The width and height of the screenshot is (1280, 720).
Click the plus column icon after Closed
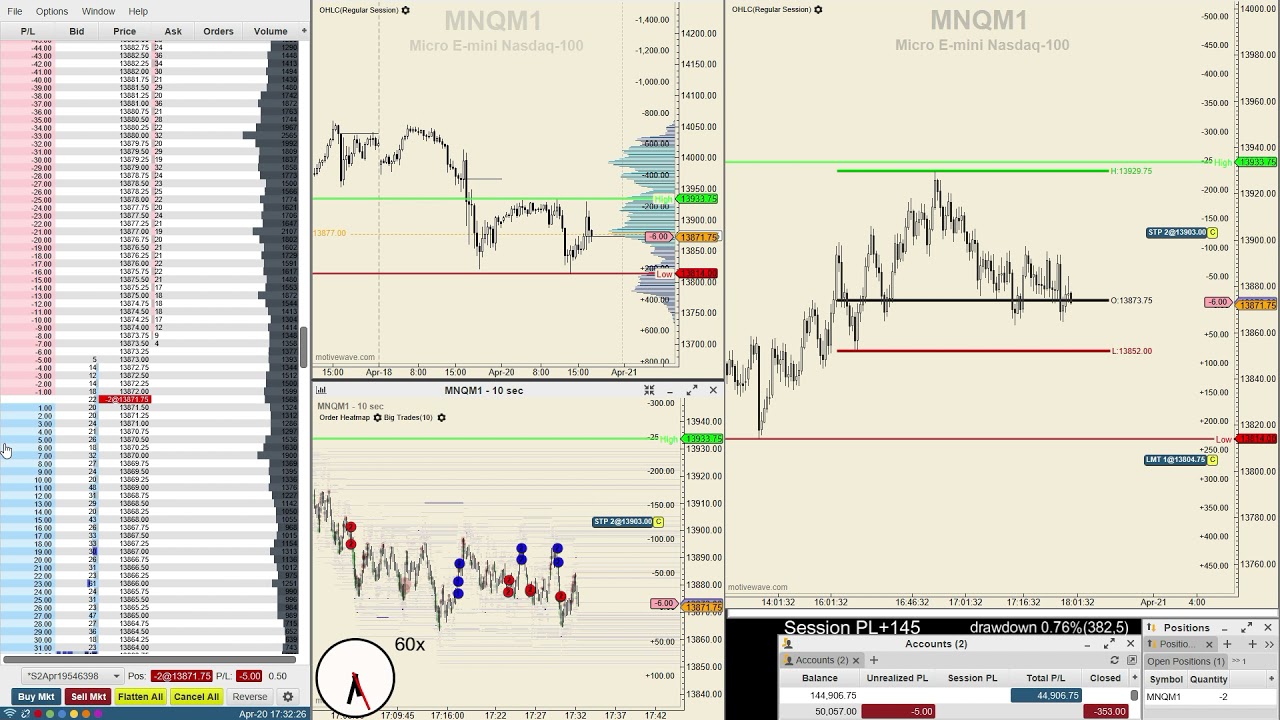(1134, 677)
